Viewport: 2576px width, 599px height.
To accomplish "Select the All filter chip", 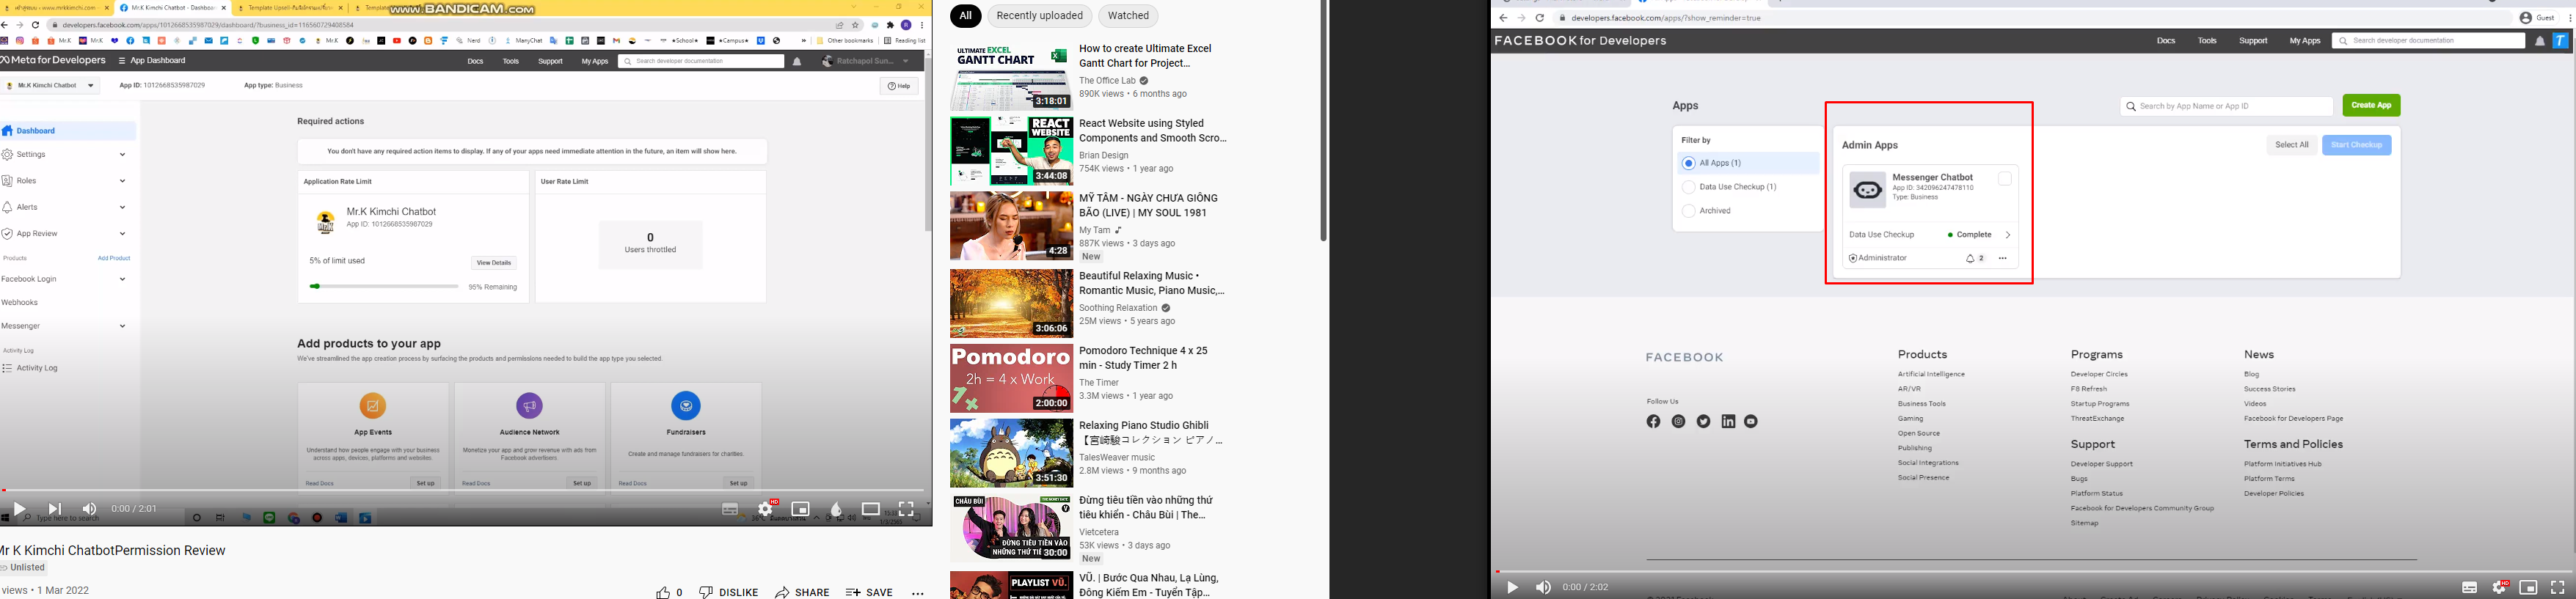I will pos(965,16).
